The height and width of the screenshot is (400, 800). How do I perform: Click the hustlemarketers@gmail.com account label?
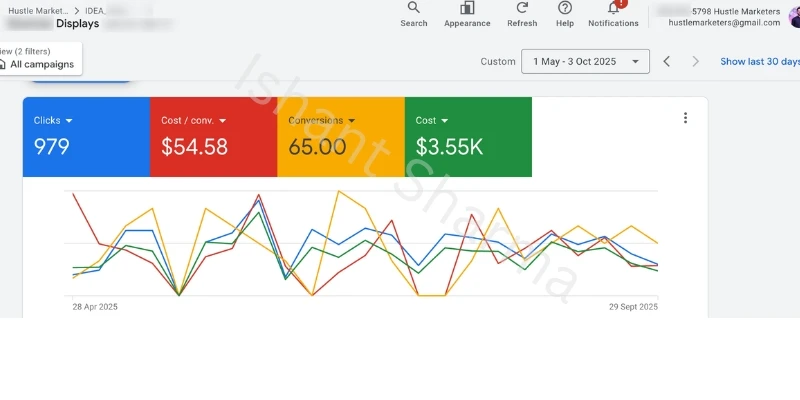[724, 22]
